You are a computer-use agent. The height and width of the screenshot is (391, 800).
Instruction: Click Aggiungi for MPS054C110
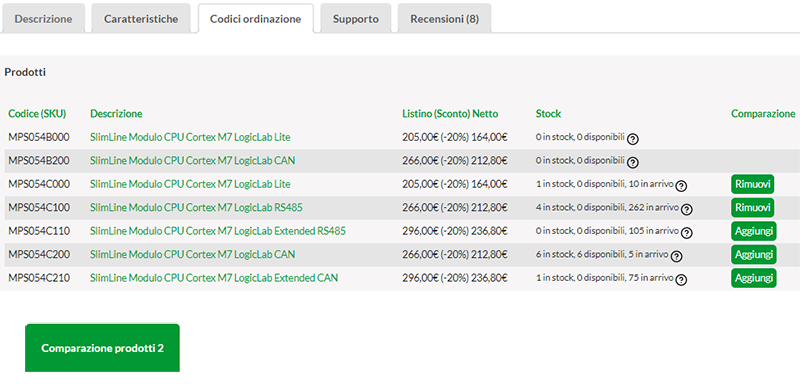tap(754, 231)
